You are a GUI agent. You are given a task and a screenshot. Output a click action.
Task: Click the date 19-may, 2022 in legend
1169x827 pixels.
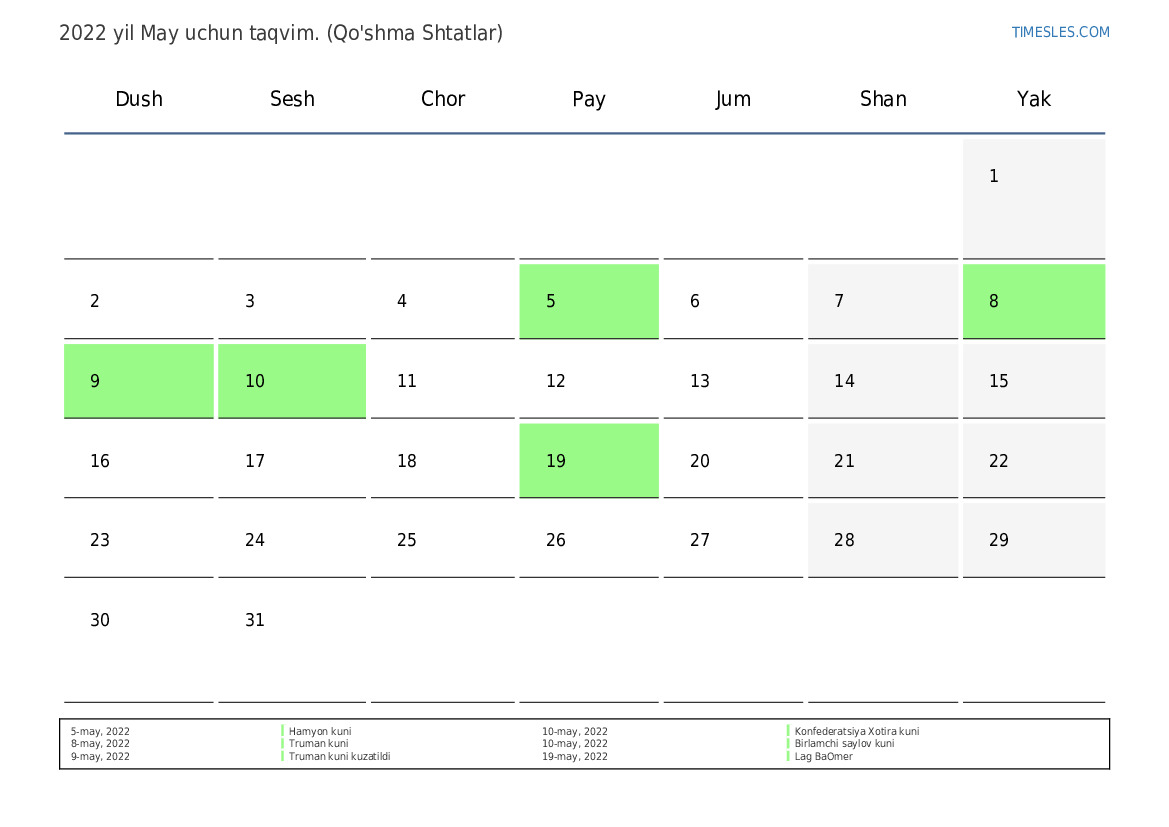(574, 757)
